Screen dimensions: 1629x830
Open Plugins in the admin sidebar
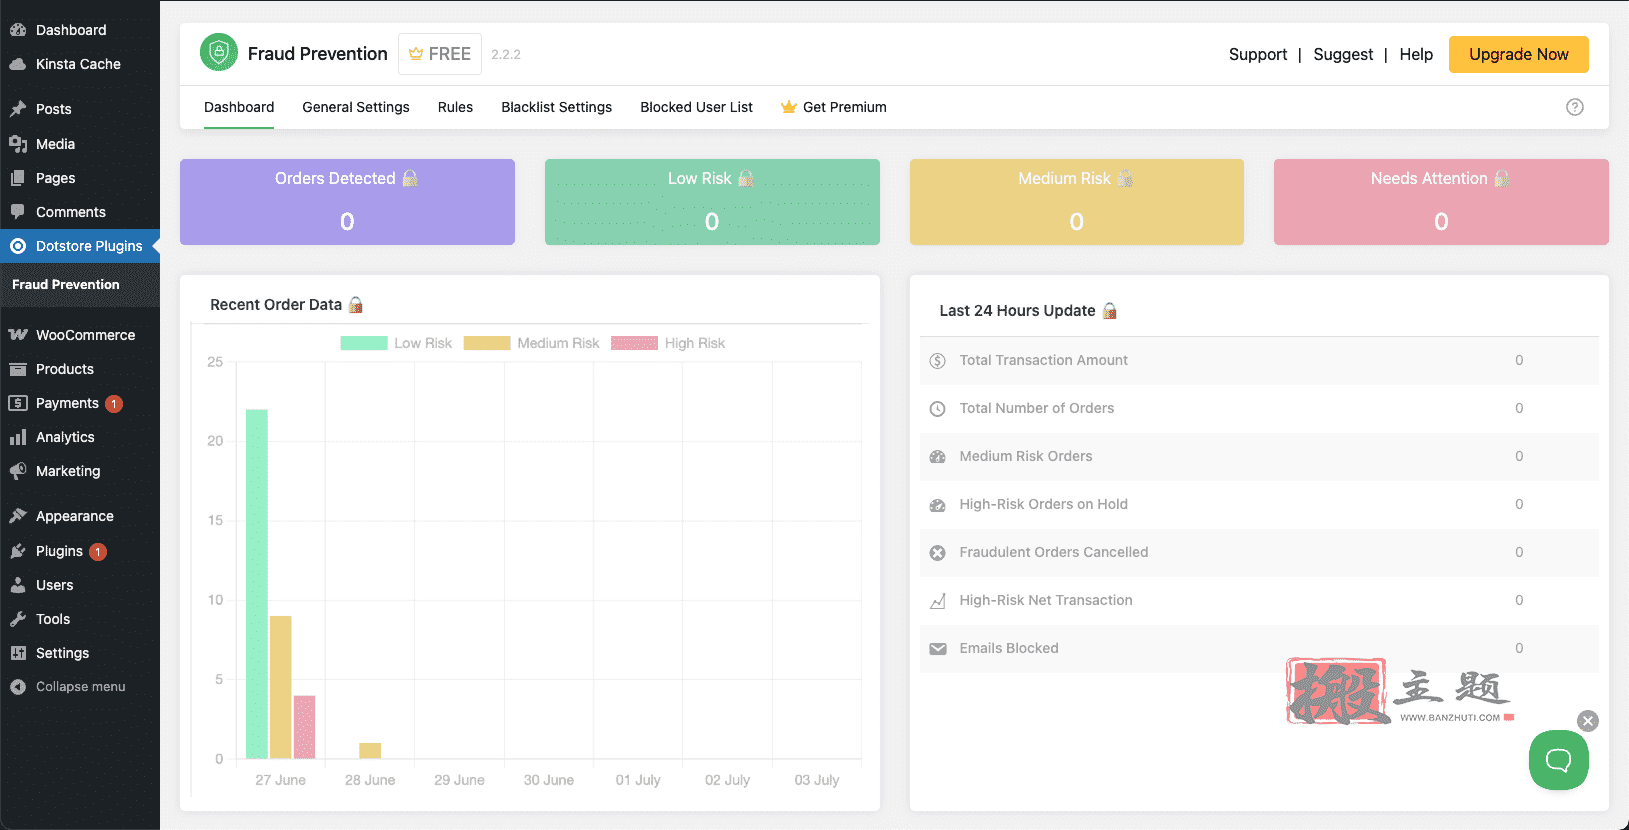tap(80, 551)
